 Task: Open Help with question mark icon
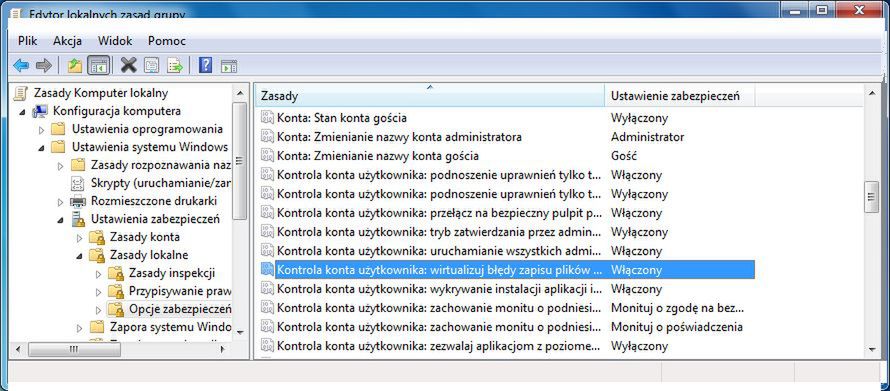[205, 66]
